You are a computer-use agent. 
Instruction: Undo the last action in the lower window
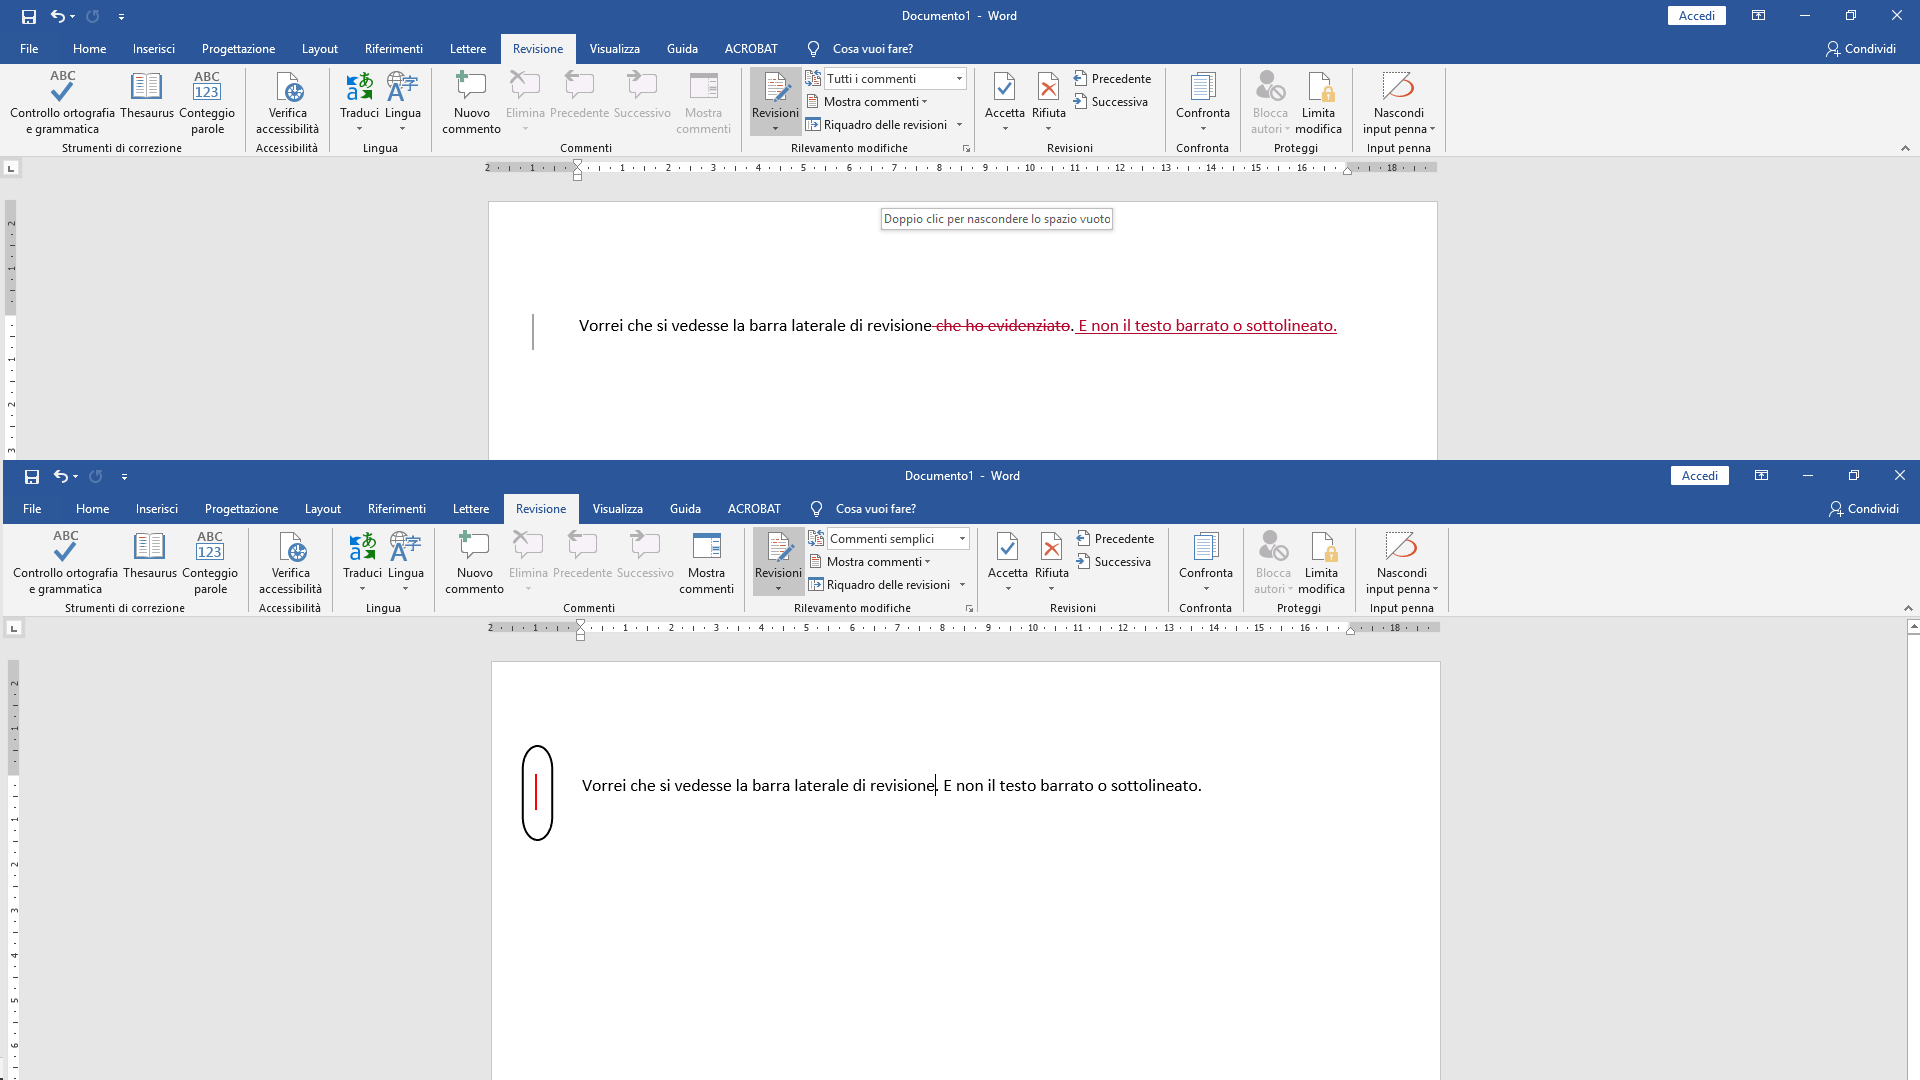[61, 476]
